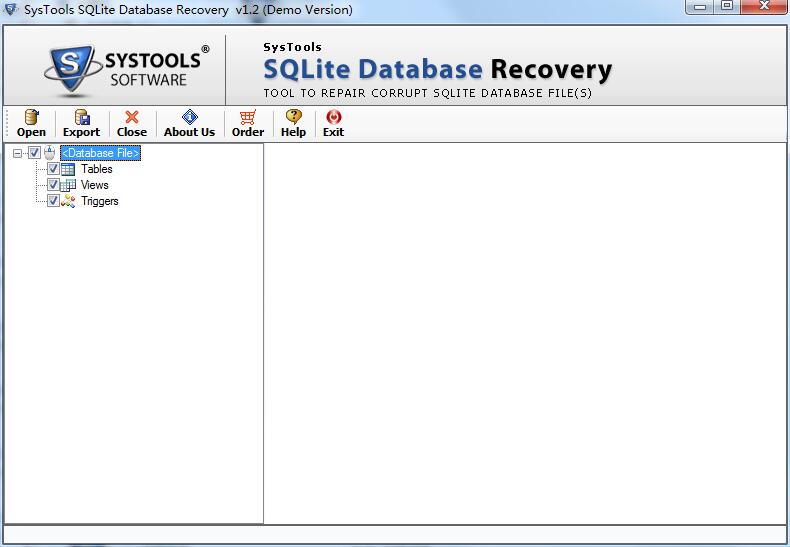Click the title bar app icon
This screenshot has width=790, height=547.
pos(10,9)
